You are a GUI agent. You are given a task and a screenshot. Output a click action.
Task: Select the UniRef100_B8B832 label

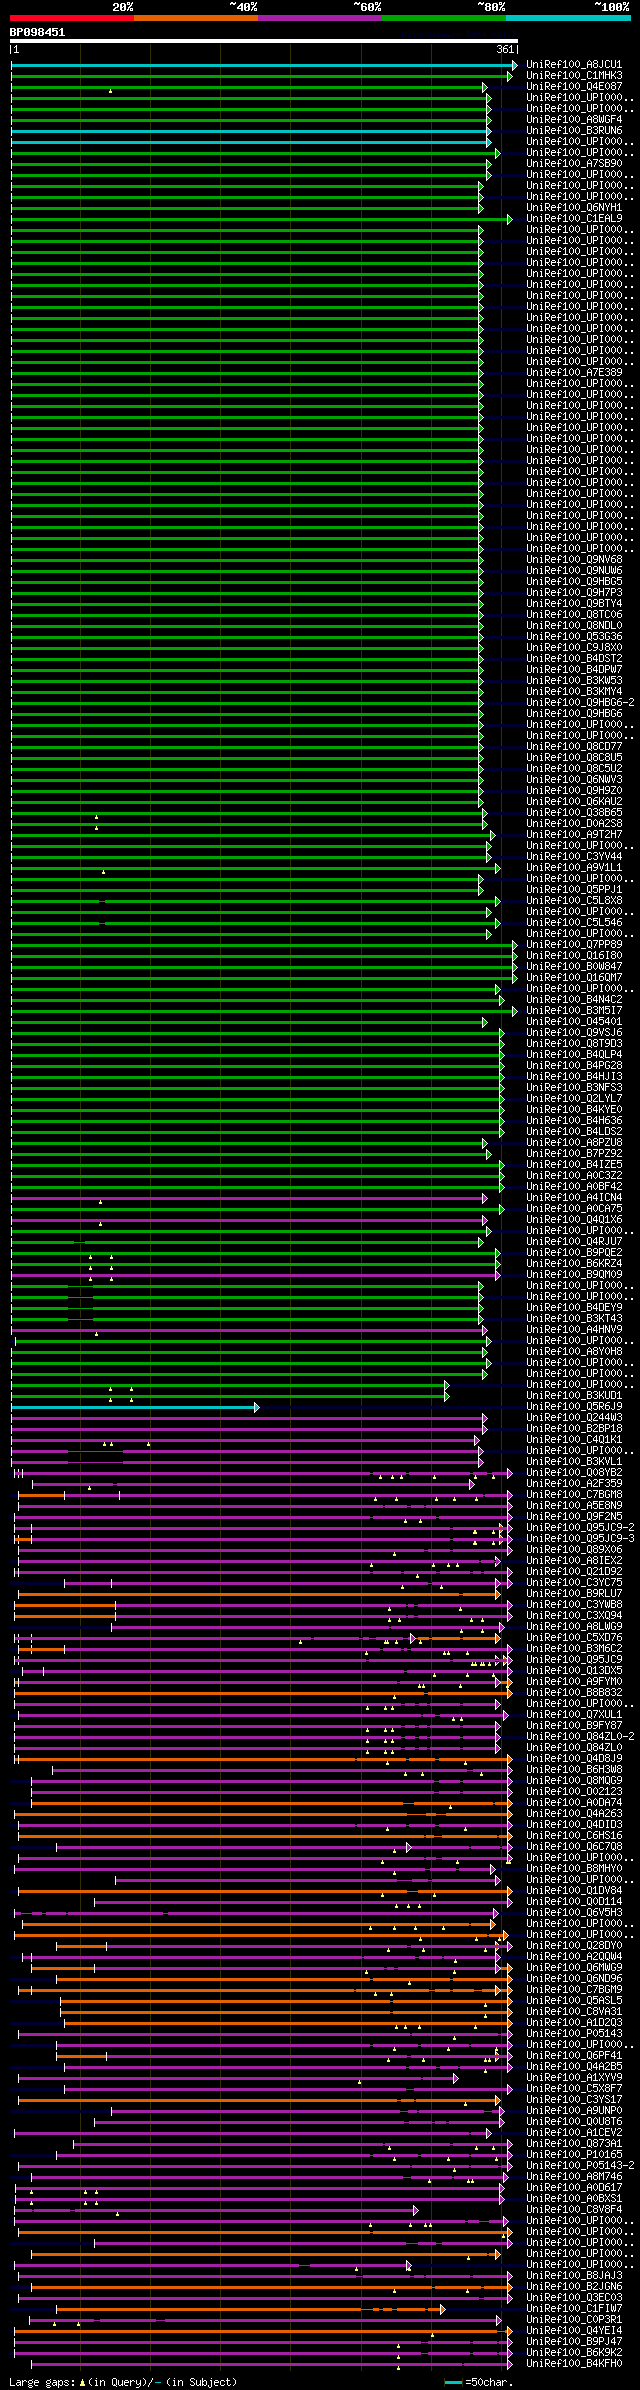(x=574, y=1692)
